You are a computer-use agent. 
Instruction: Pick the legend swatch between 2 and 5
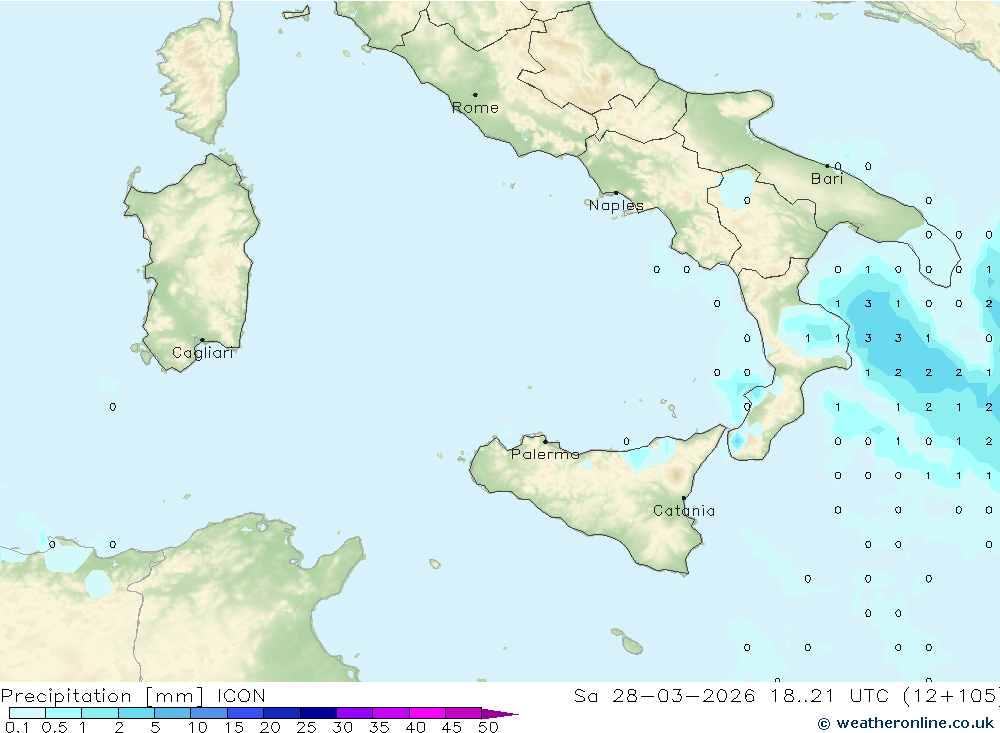tap(136, 713)
